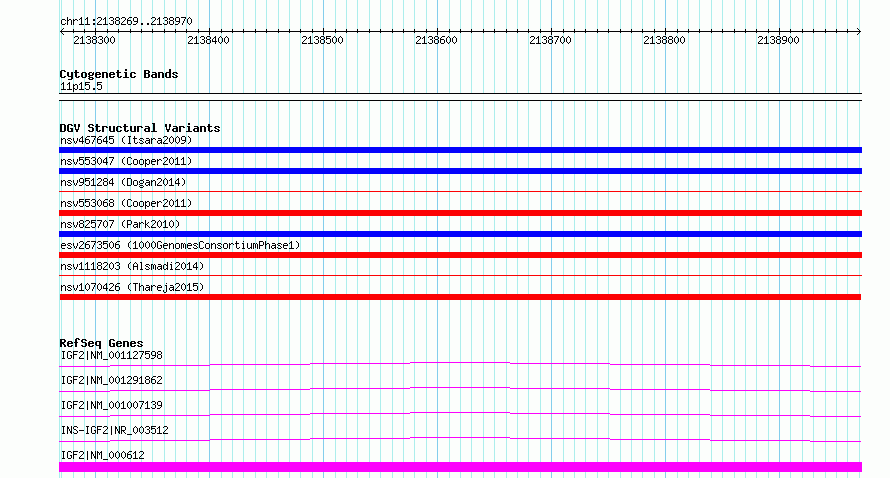Click the red bar under esv2673506
The image size is (890, 478).
[460, 255]
